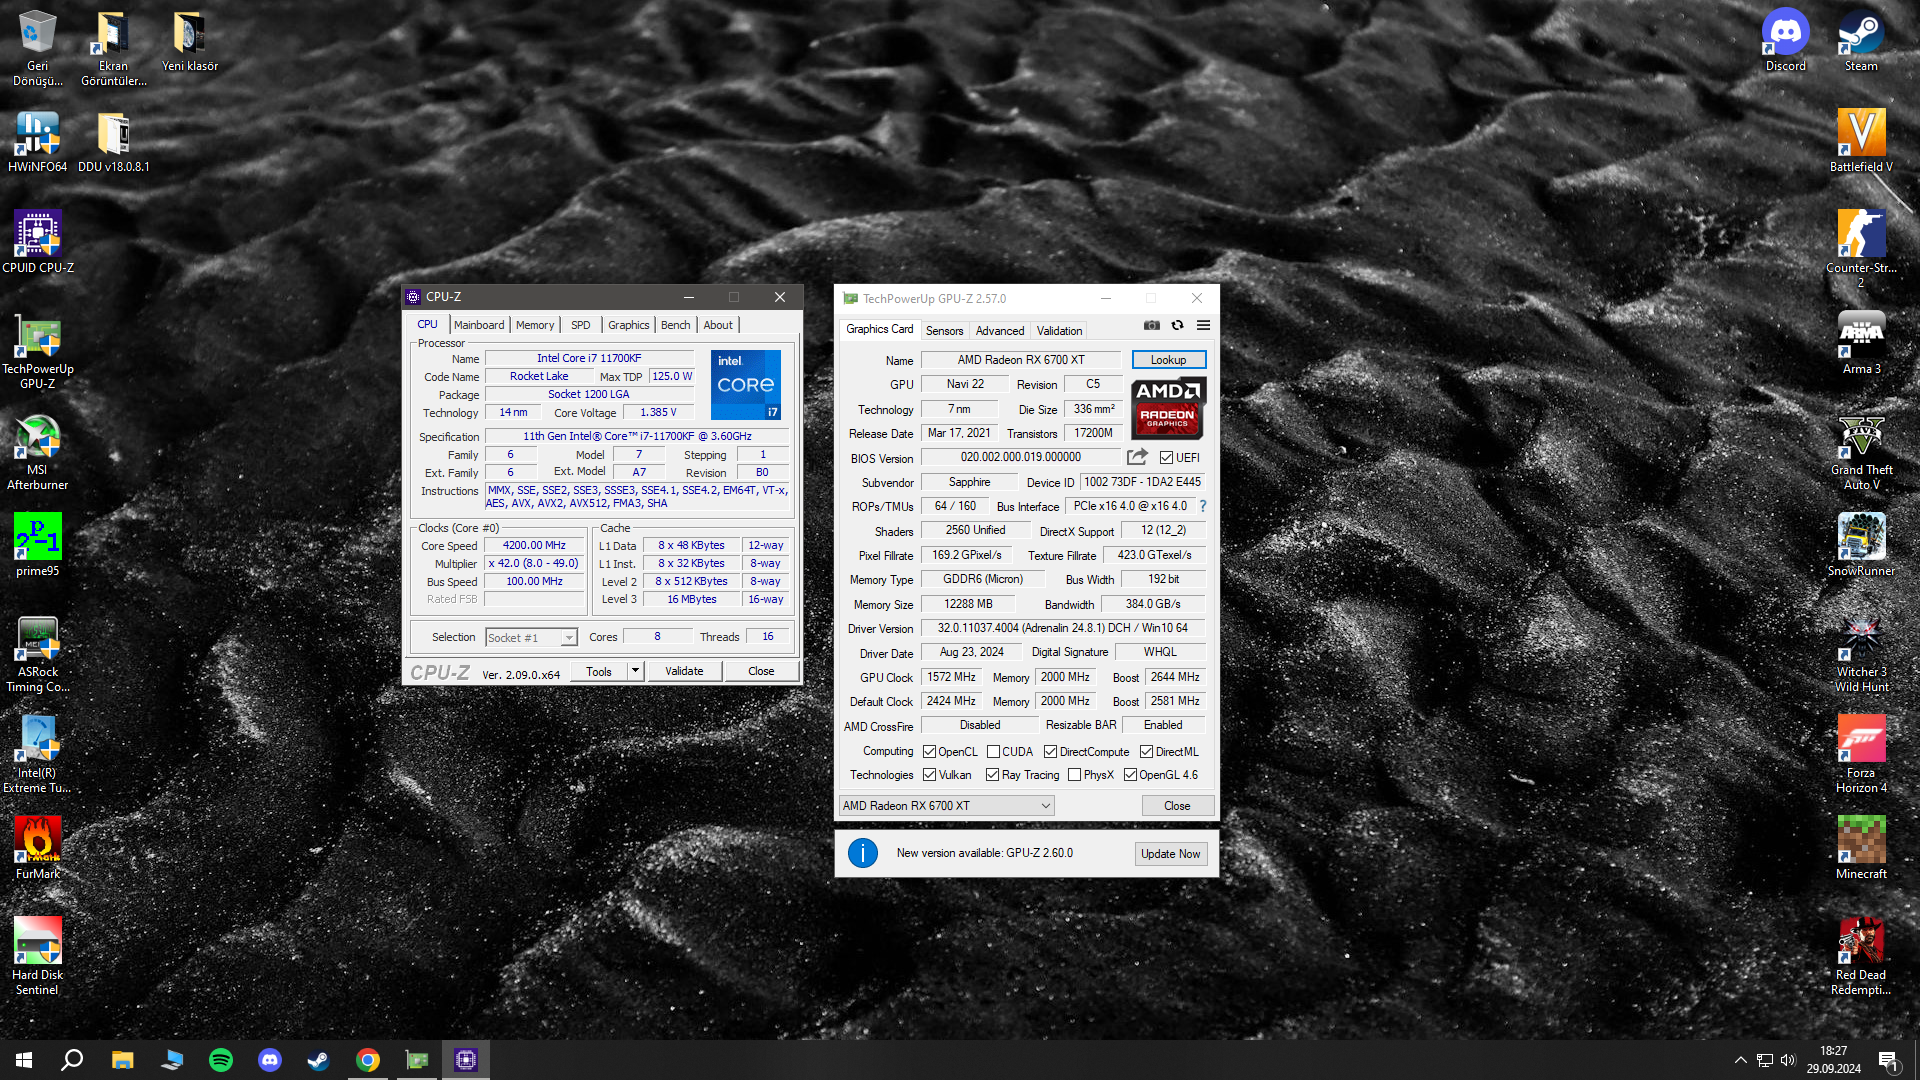Expand the CPU-Z Tools dropdown arrow

point(635,671)
